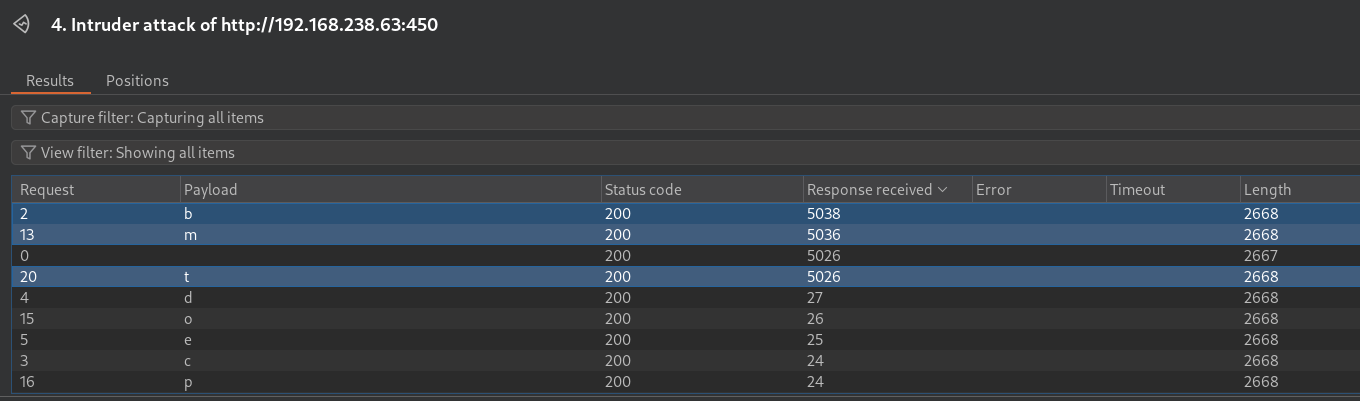
Task: Sort by Status code column header
Action: [x=702, y=190]
